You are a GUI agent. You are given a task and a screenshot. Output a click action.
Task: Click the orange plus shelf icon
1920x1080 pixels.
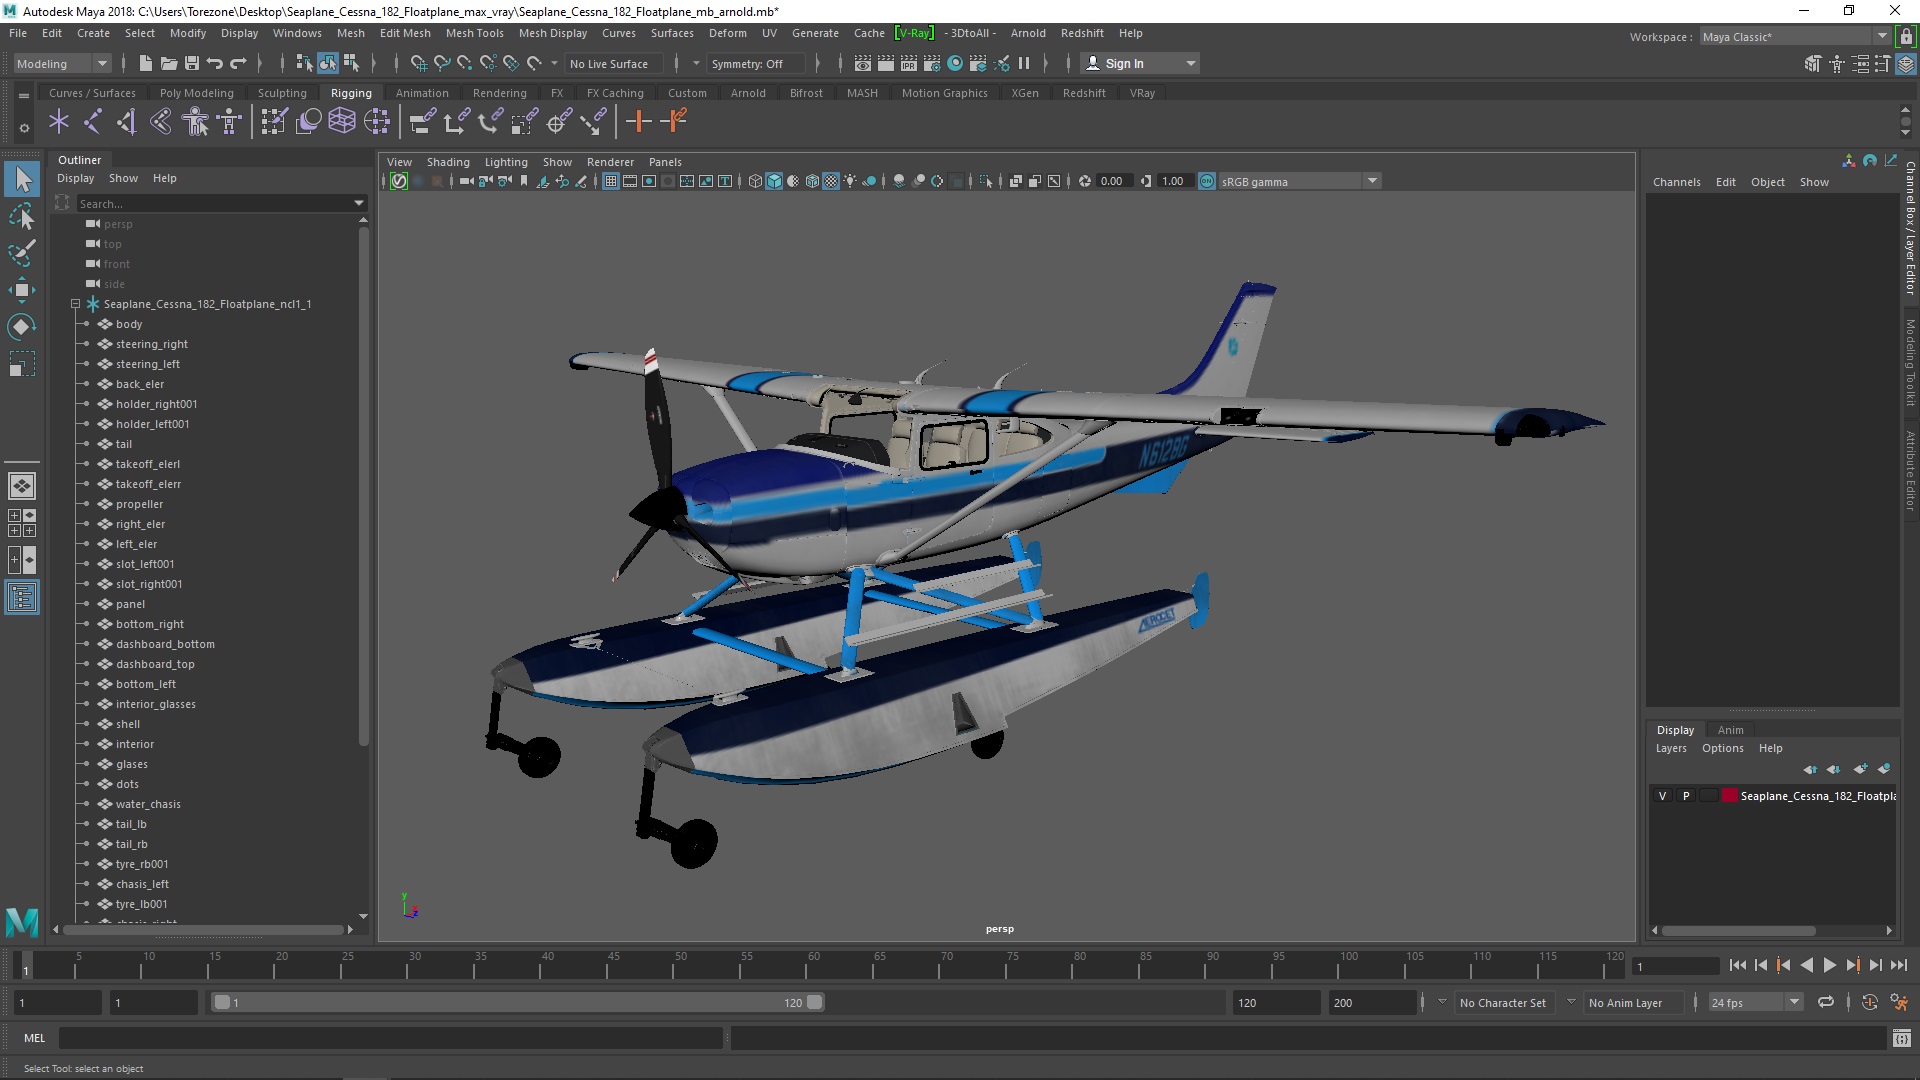(638, 122)
